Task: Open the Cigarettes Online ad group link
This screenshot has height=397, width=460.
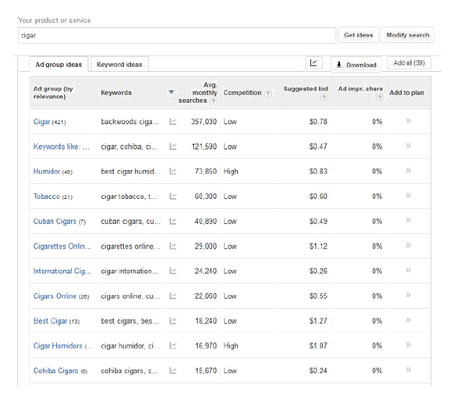Action: [x=62, y=246]
